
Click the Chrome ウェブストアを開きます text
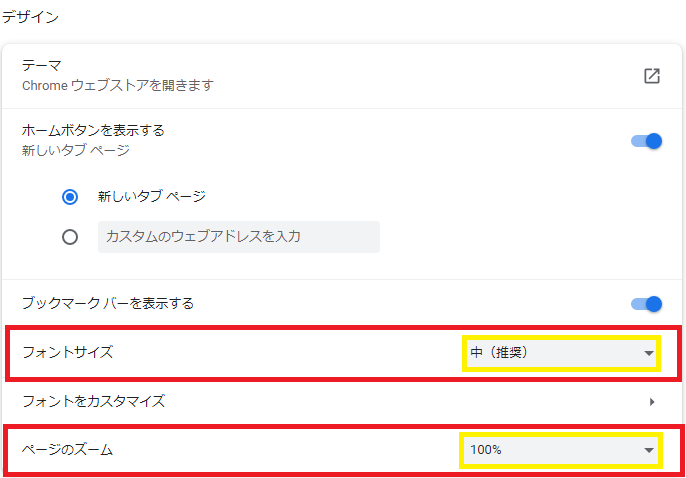click(118, 86)
